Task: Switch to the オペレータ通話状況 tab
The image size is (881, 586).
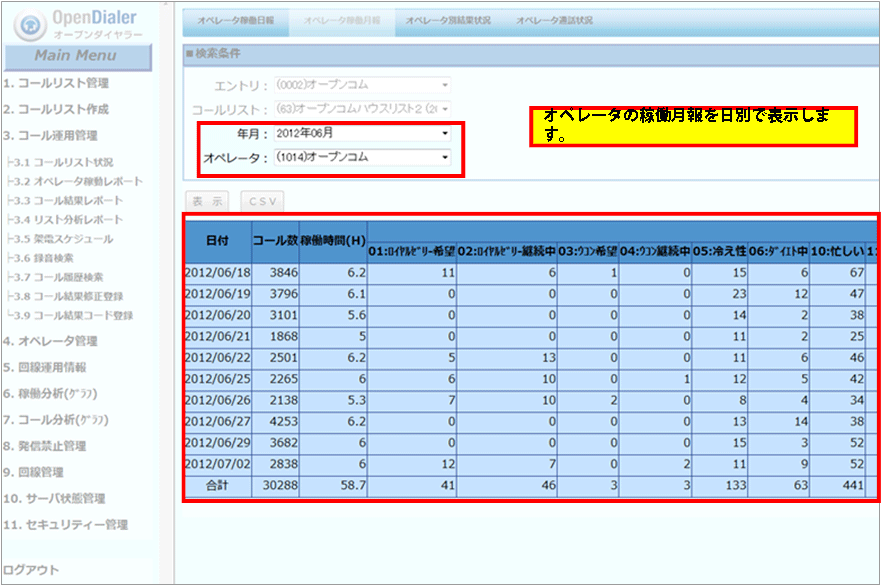Action: [555, 21]
